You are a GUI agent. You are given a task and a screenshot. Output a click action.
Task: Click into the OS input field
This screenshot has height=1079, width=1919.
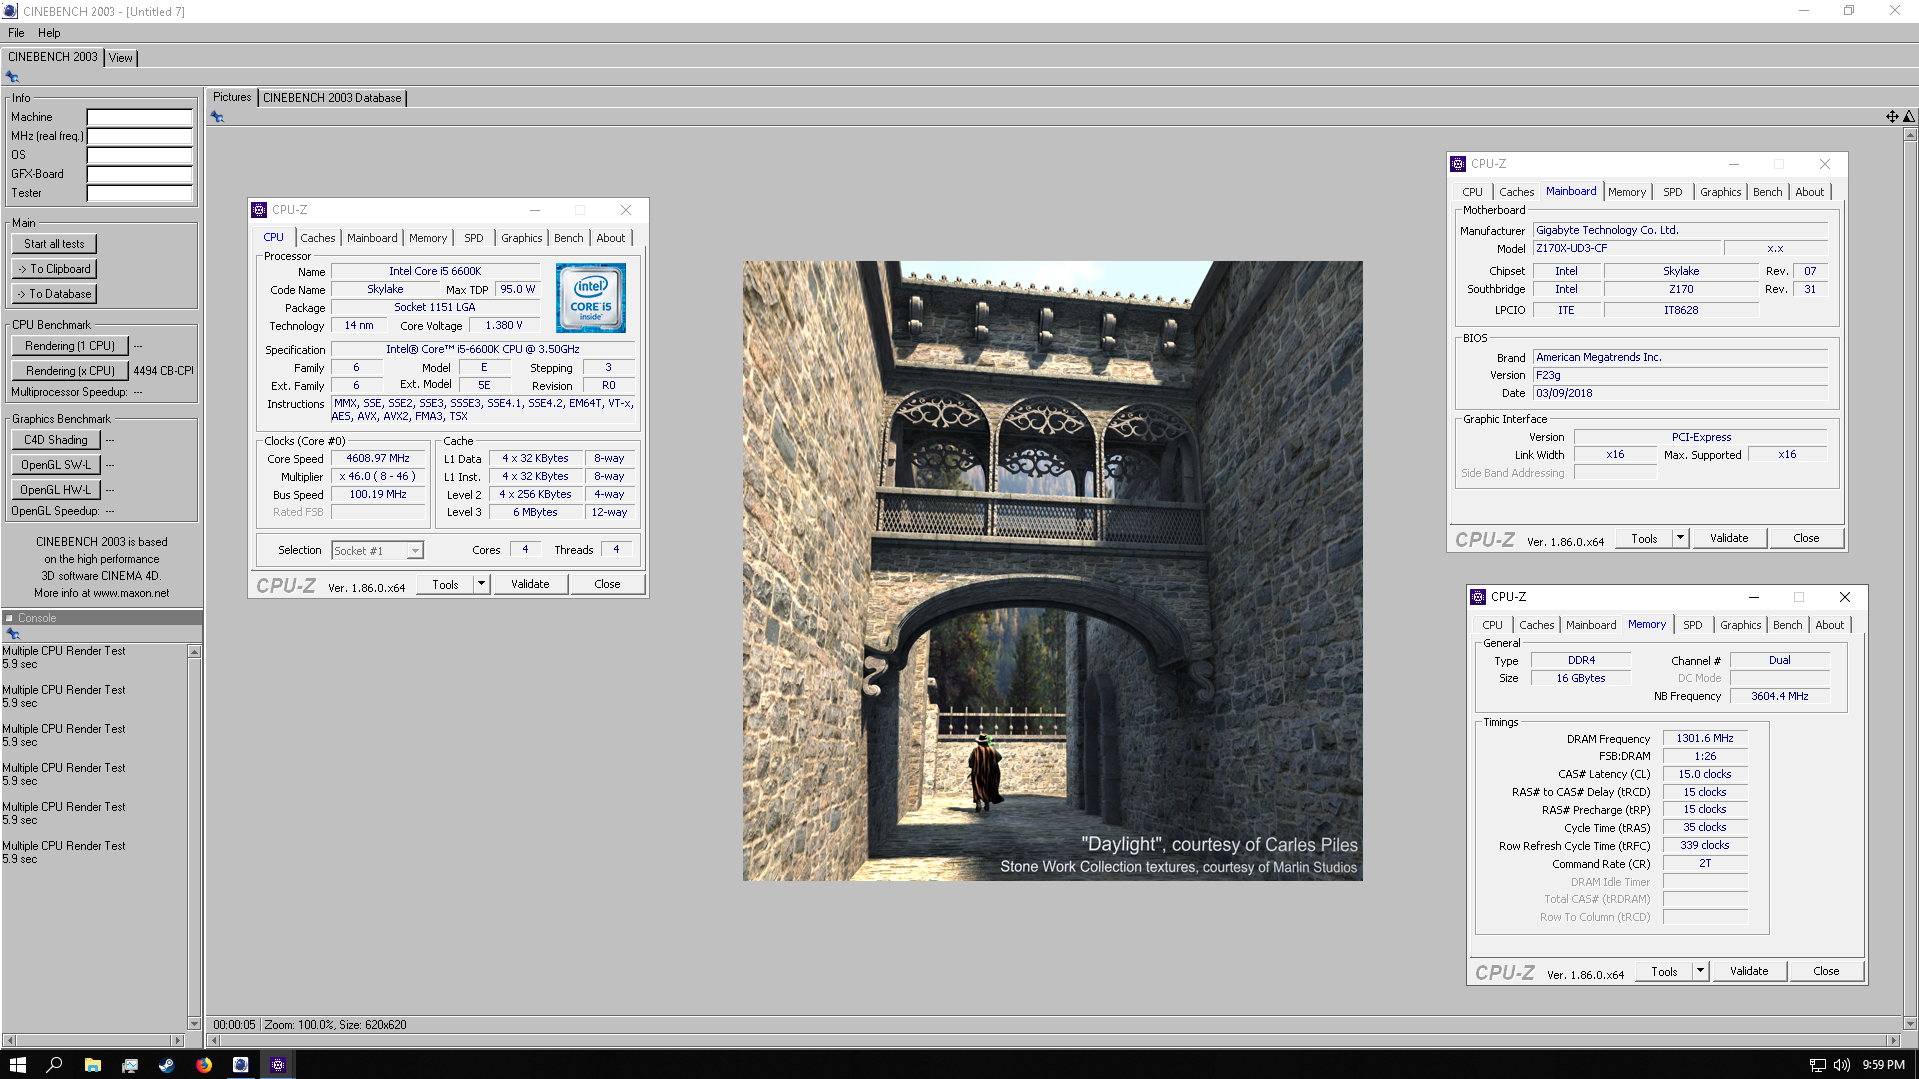click(139, 155)
